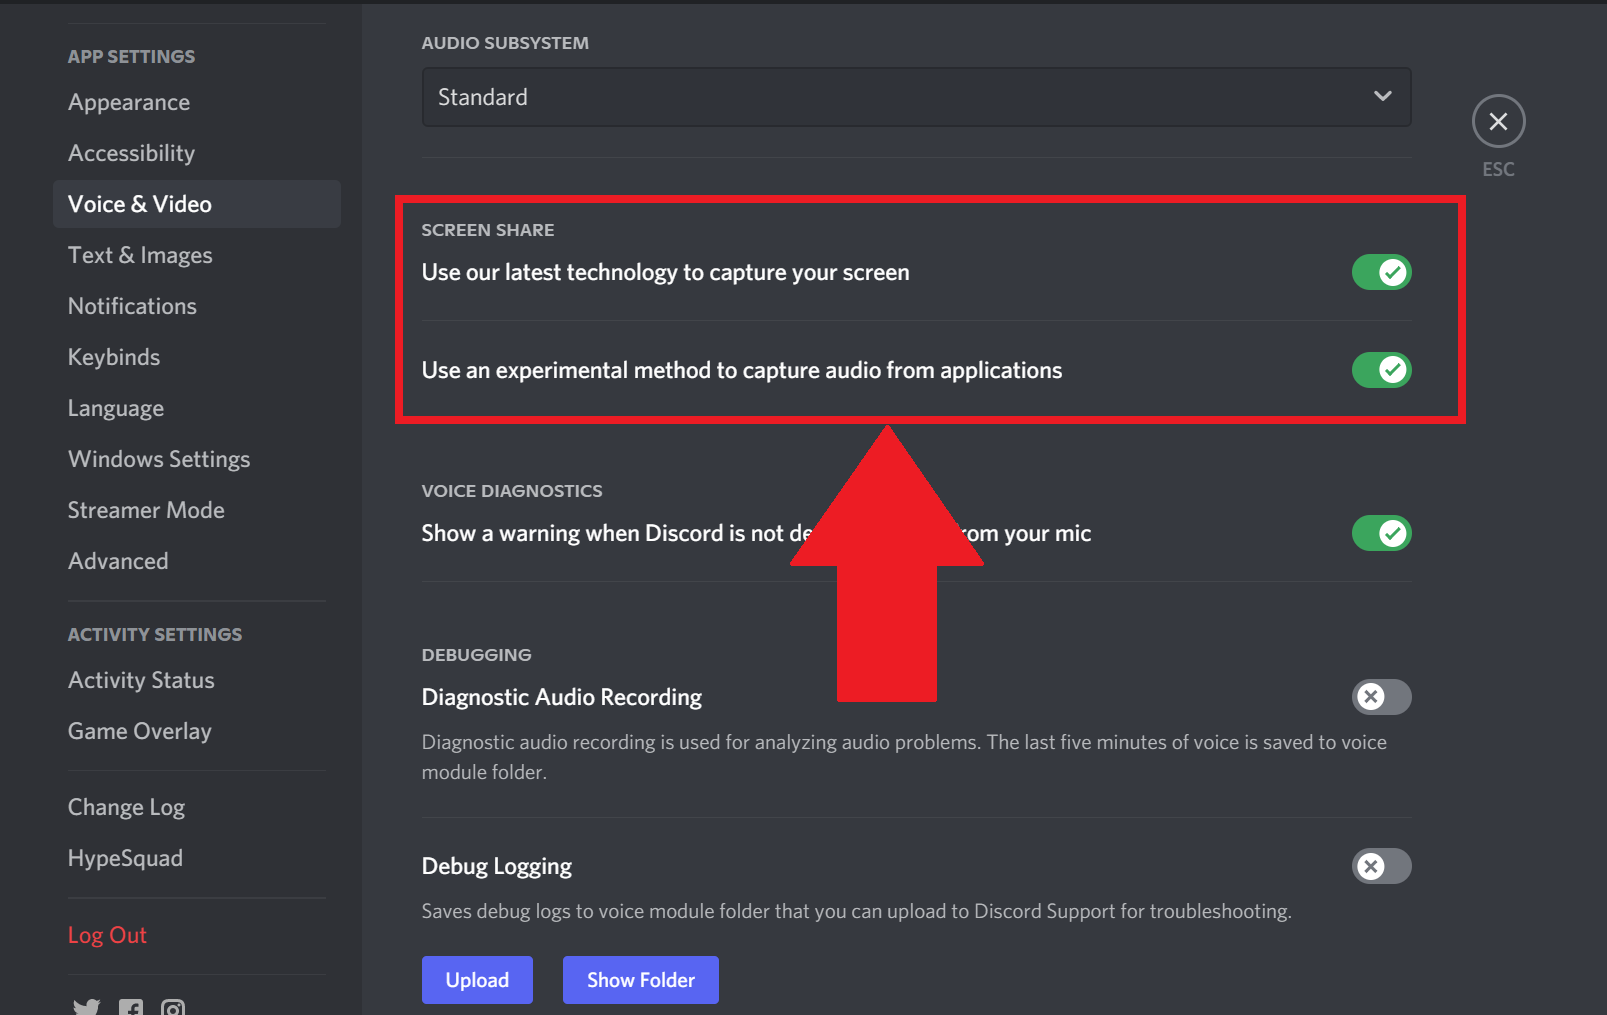
Task: Enable Diagnostic Audio Recording
Action: (x=1381, y=697)
